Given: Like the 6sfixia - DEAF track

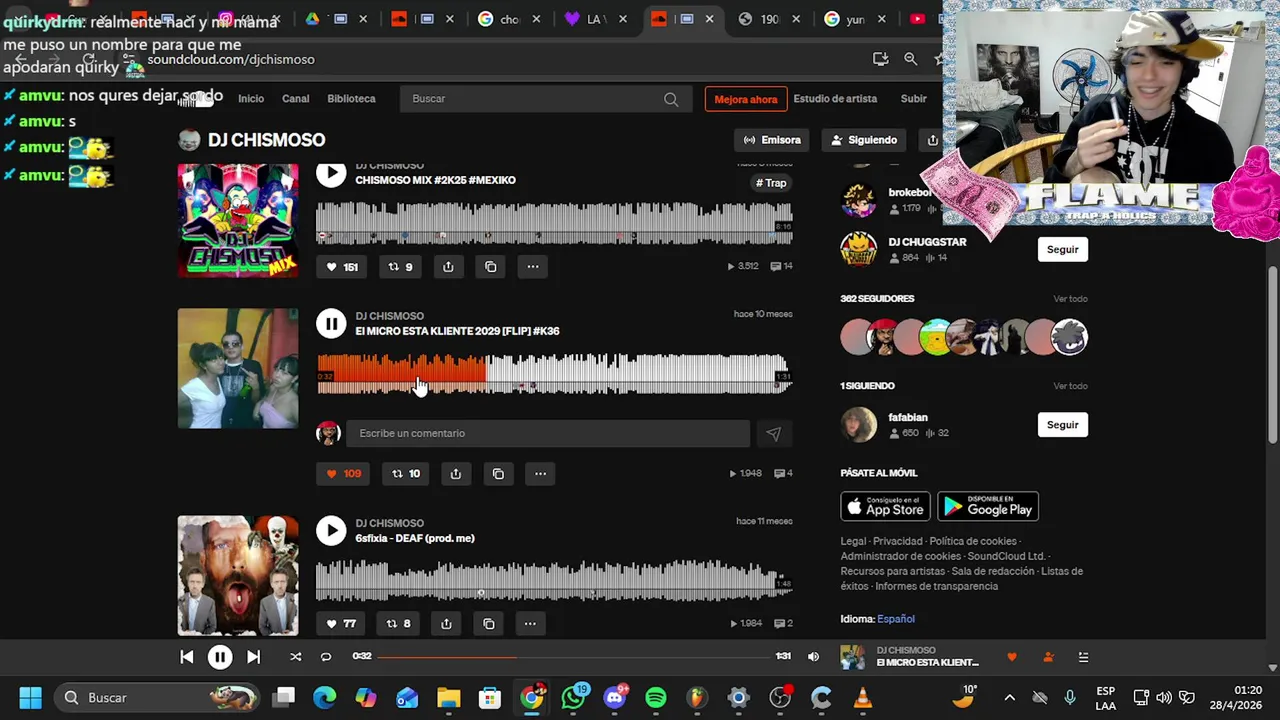Looking at the screenshot, I should coord(341,624).
